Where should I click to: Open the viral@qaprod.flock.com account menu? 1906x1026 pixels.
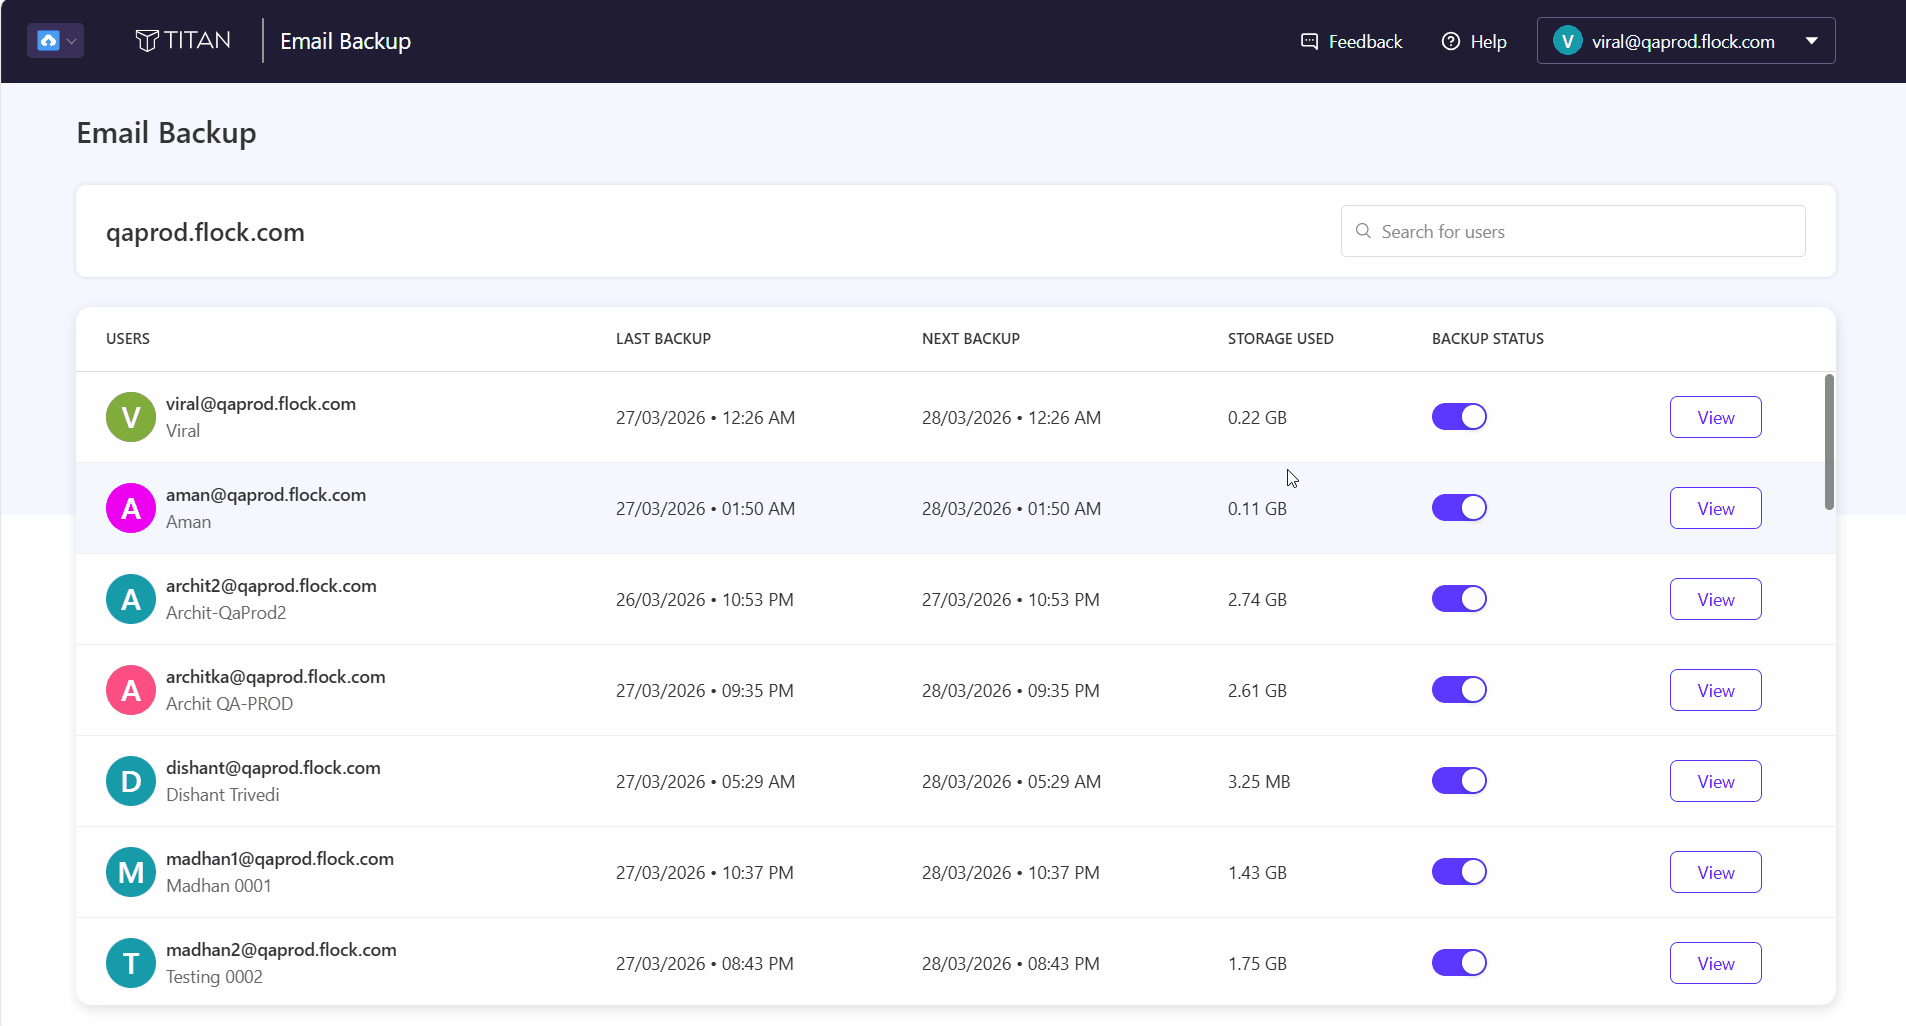click(1685, 41)
